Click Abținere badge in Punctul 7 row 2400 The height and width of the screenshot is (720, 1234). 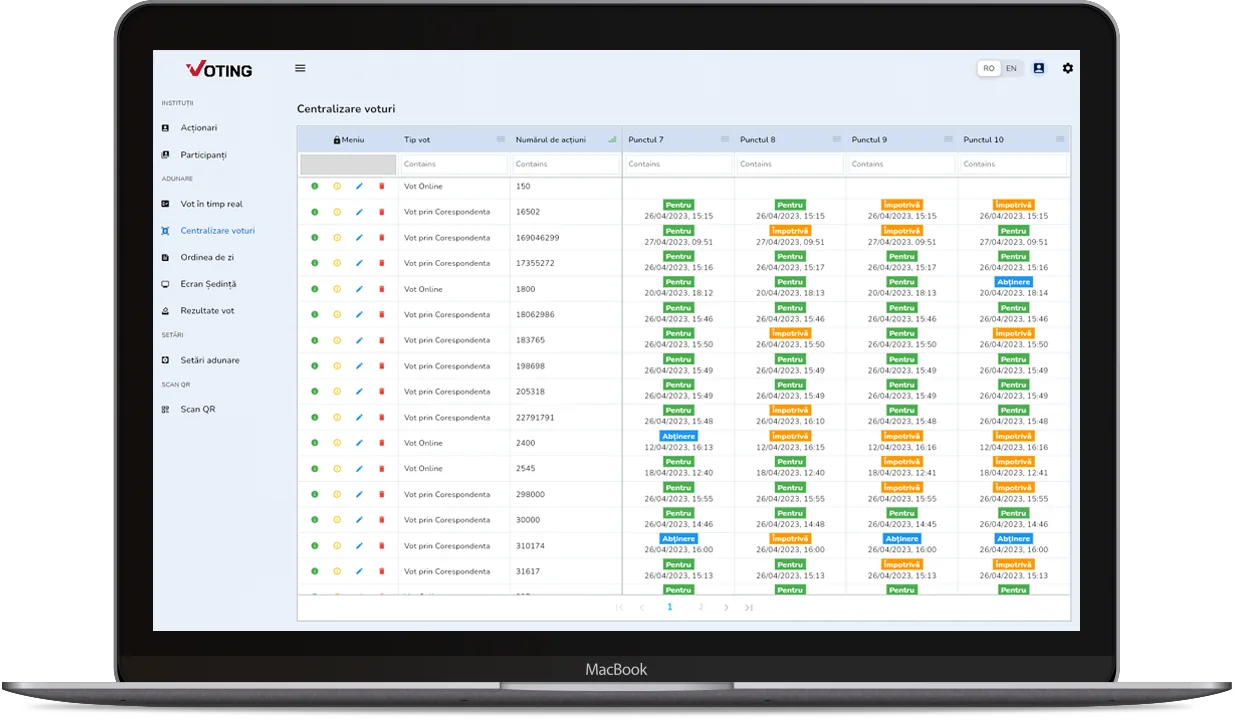[679, 436]
